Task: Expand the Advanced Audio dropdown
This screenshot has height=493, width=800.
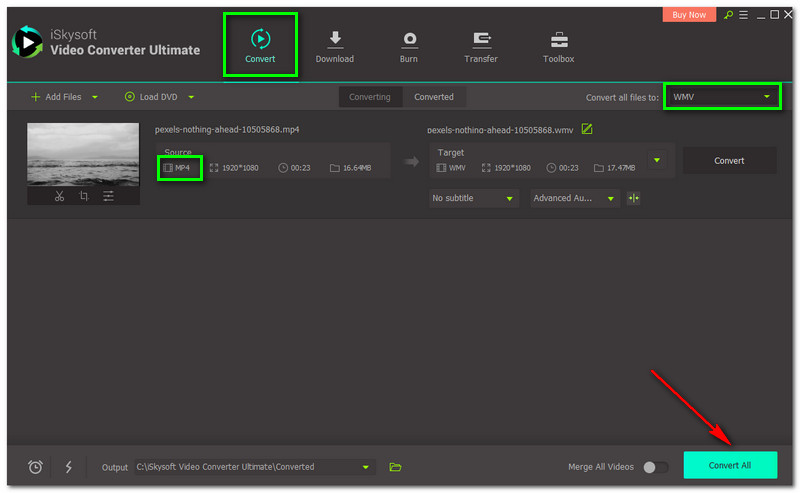Action: [575, 198]
